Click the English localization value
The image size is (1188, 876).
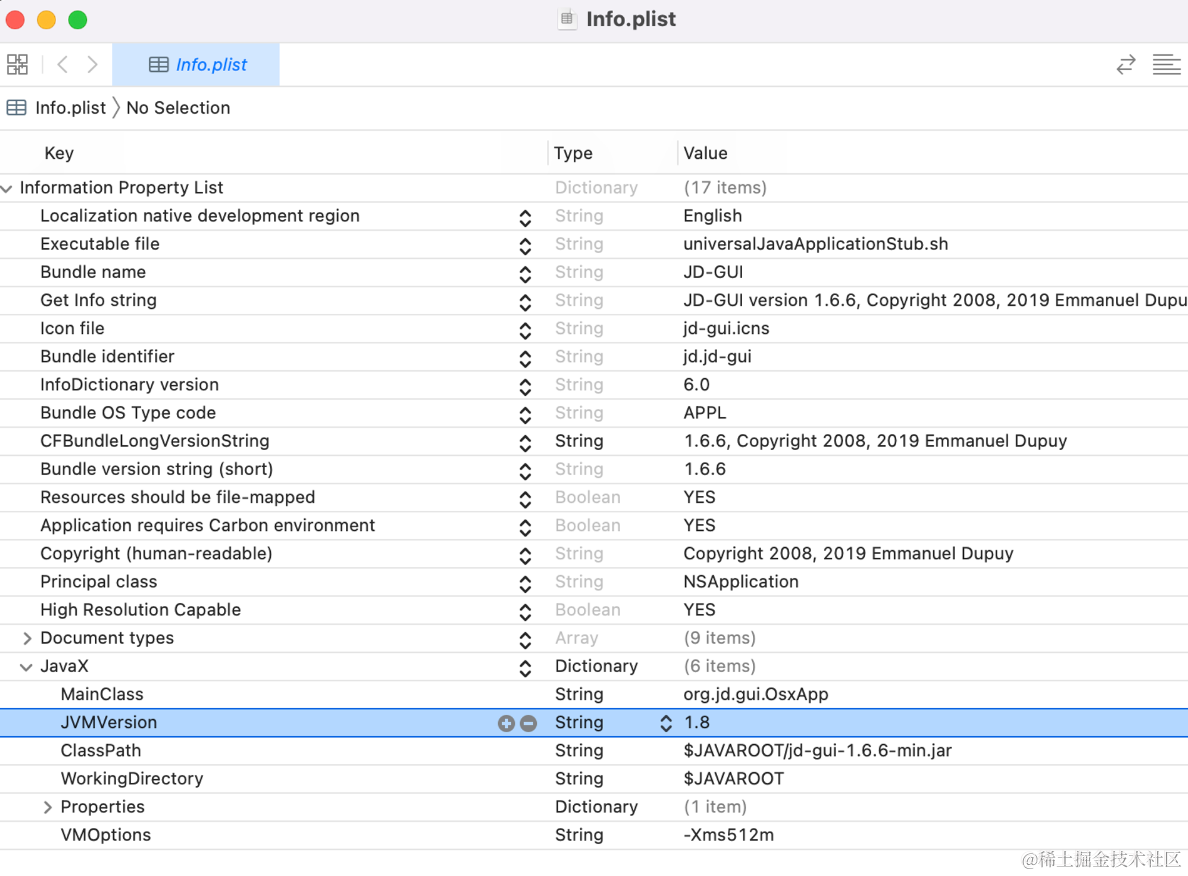pos(712,216)
